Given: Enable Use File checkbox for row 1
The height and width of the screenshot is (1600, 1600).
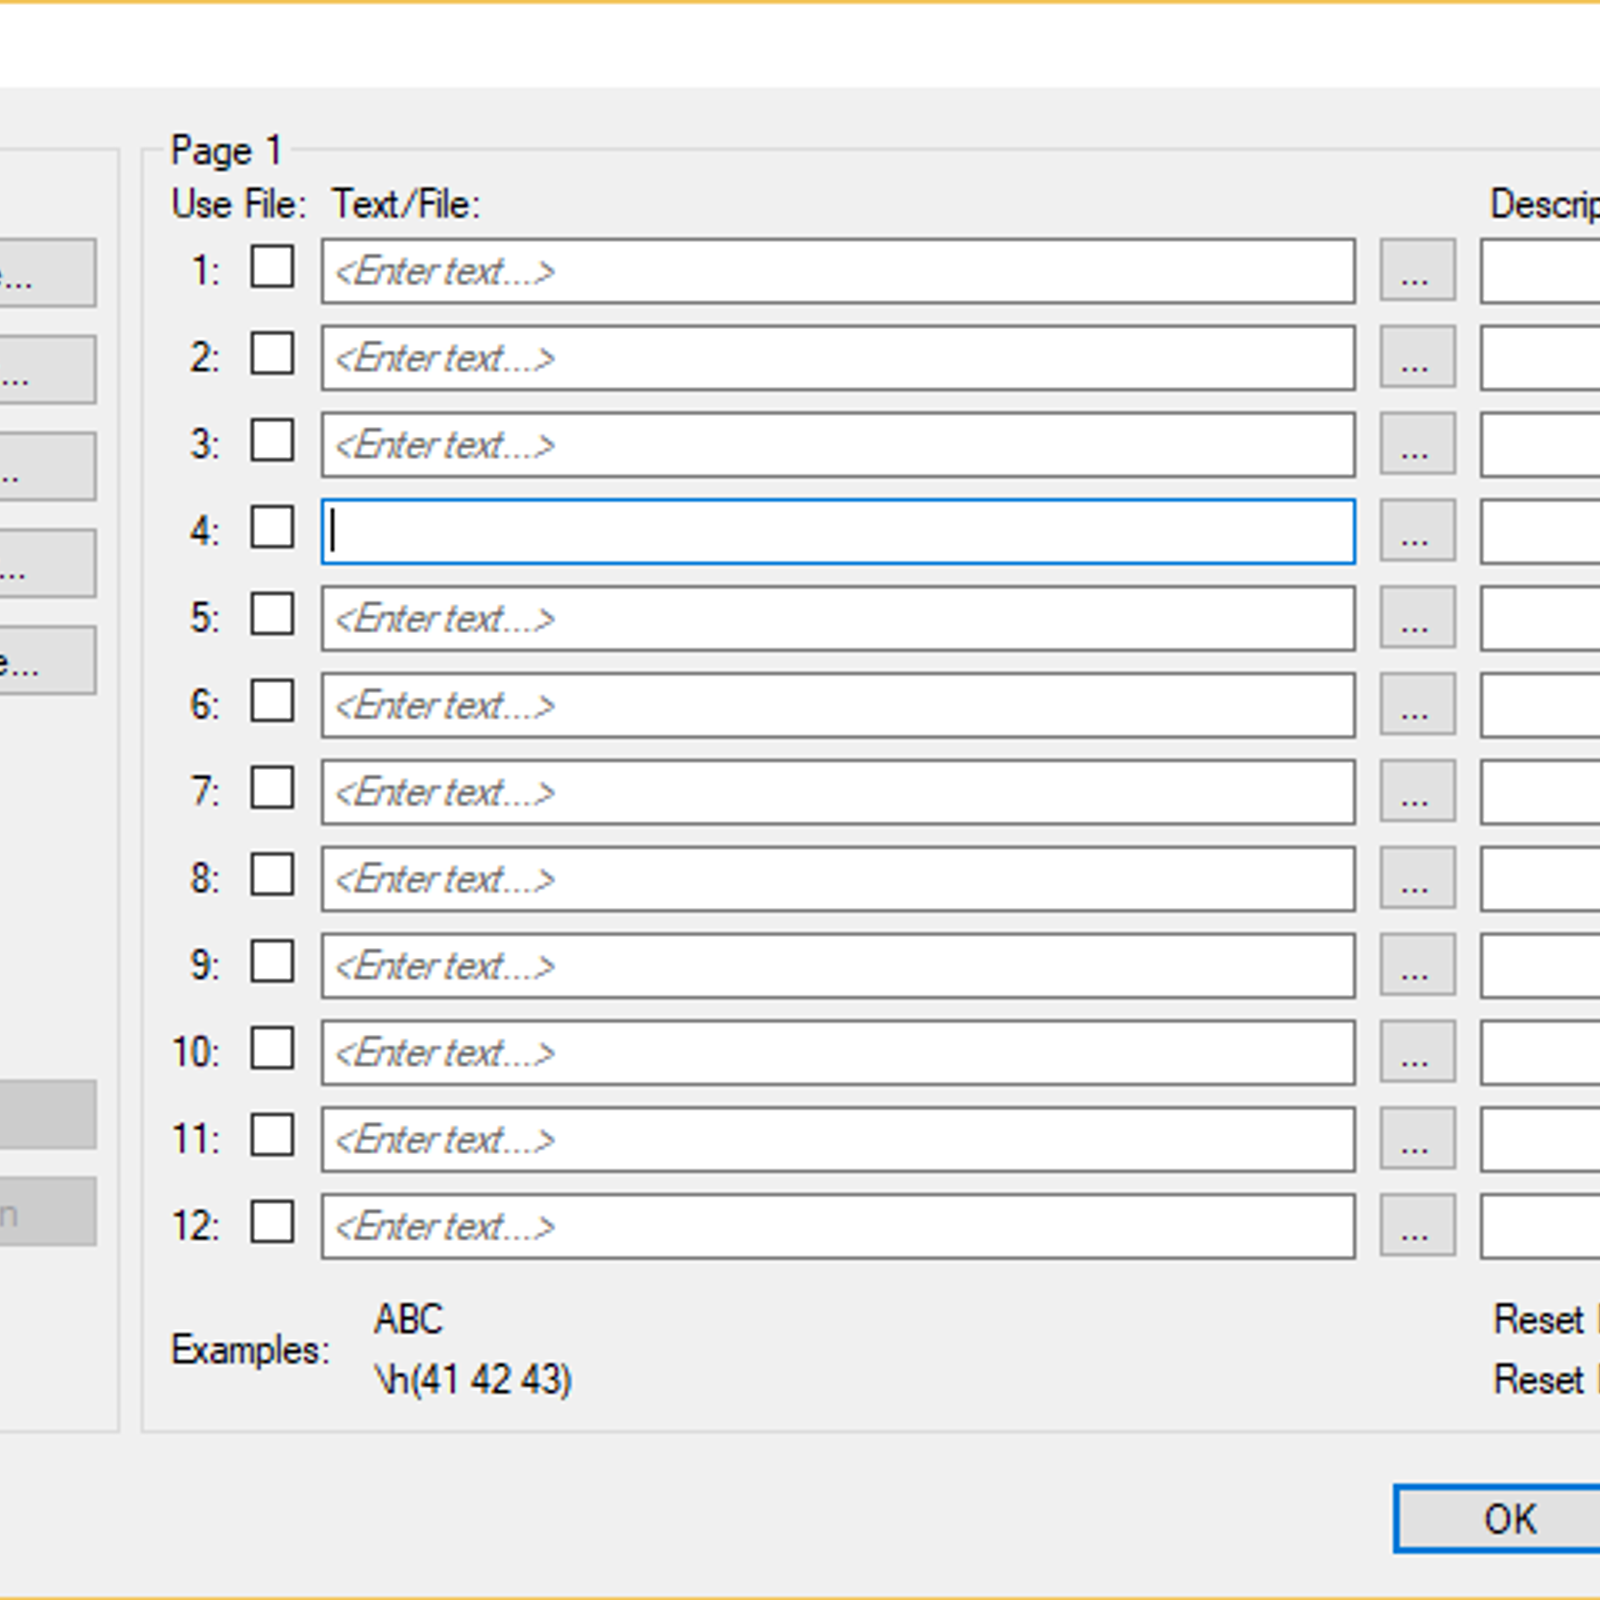Looking at the screenshot, I should [x=272, y=268].
